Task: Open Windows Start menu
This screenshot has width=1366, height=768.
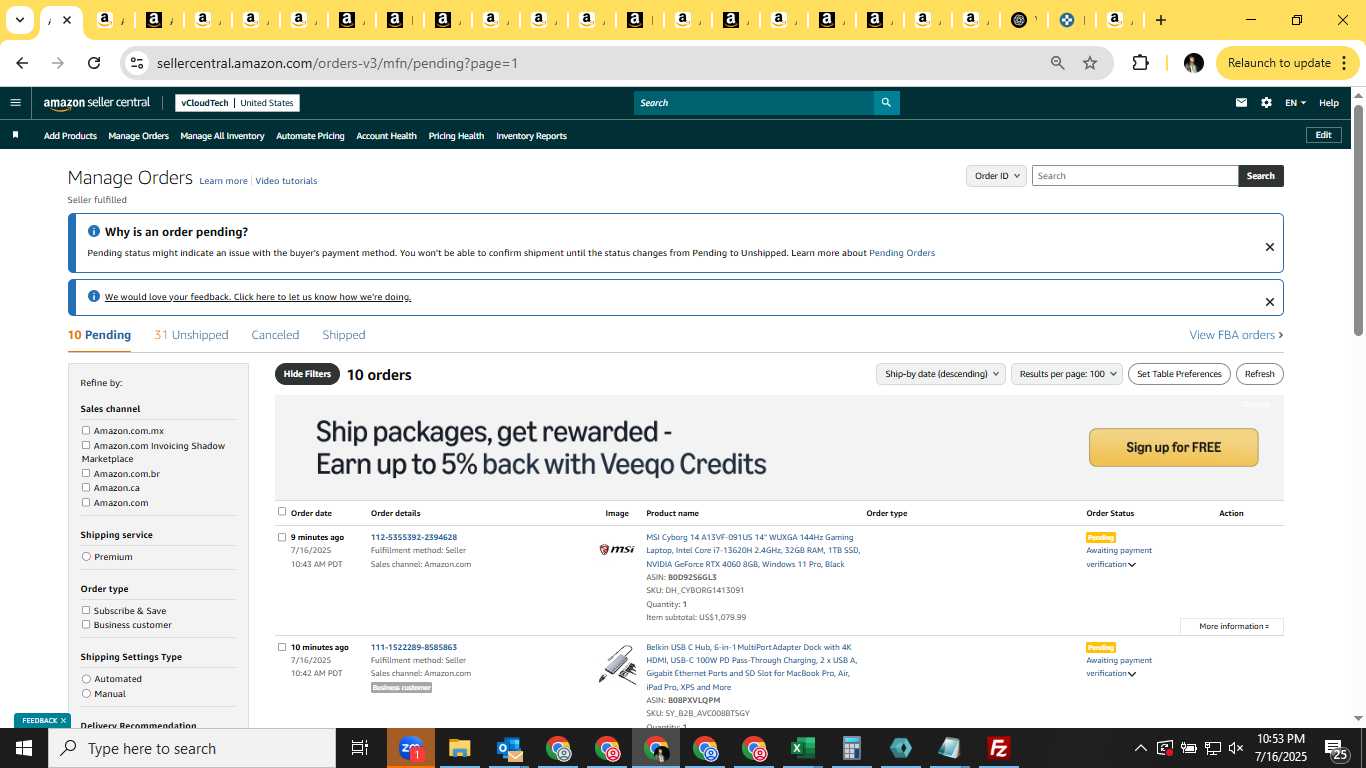Action: tap(24, 748)
